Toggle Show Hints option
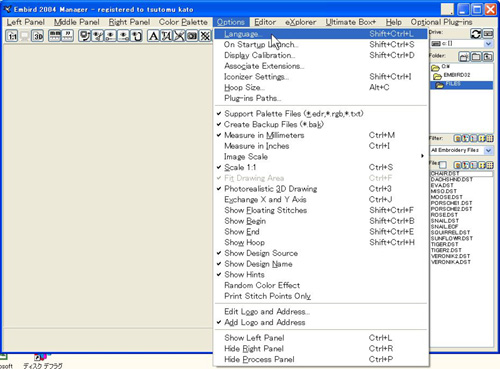This screenshot has width=500, height=369. [x=320, y=274]
